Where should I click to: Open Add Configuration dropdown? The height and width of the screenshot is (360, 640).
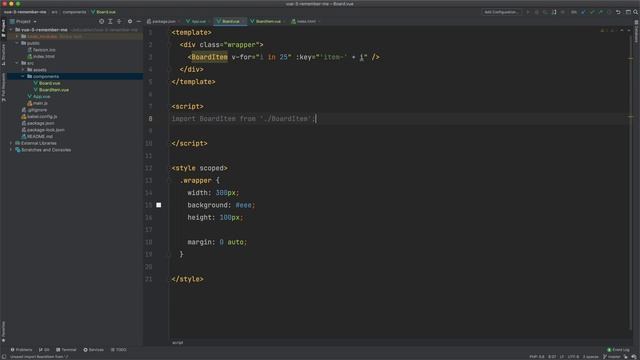[x=502, y=12]
